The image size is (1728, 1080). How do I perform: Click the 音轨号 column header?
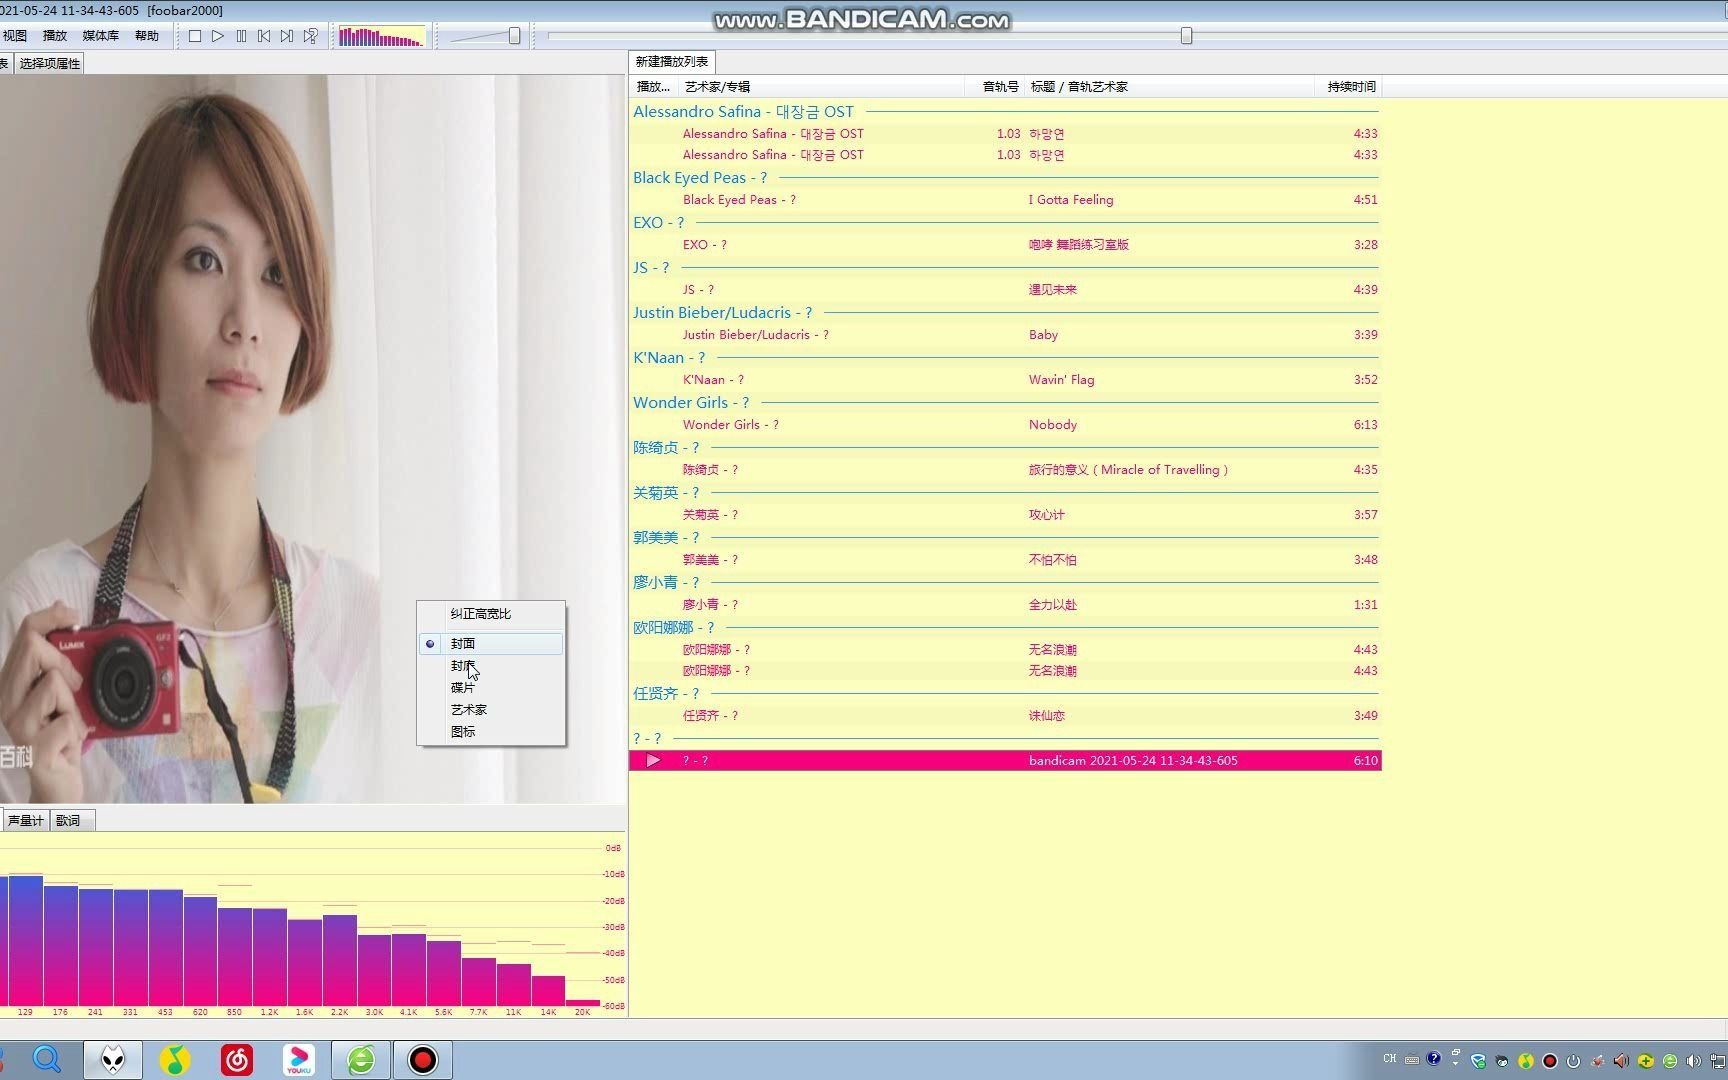(x=995, y=87)
